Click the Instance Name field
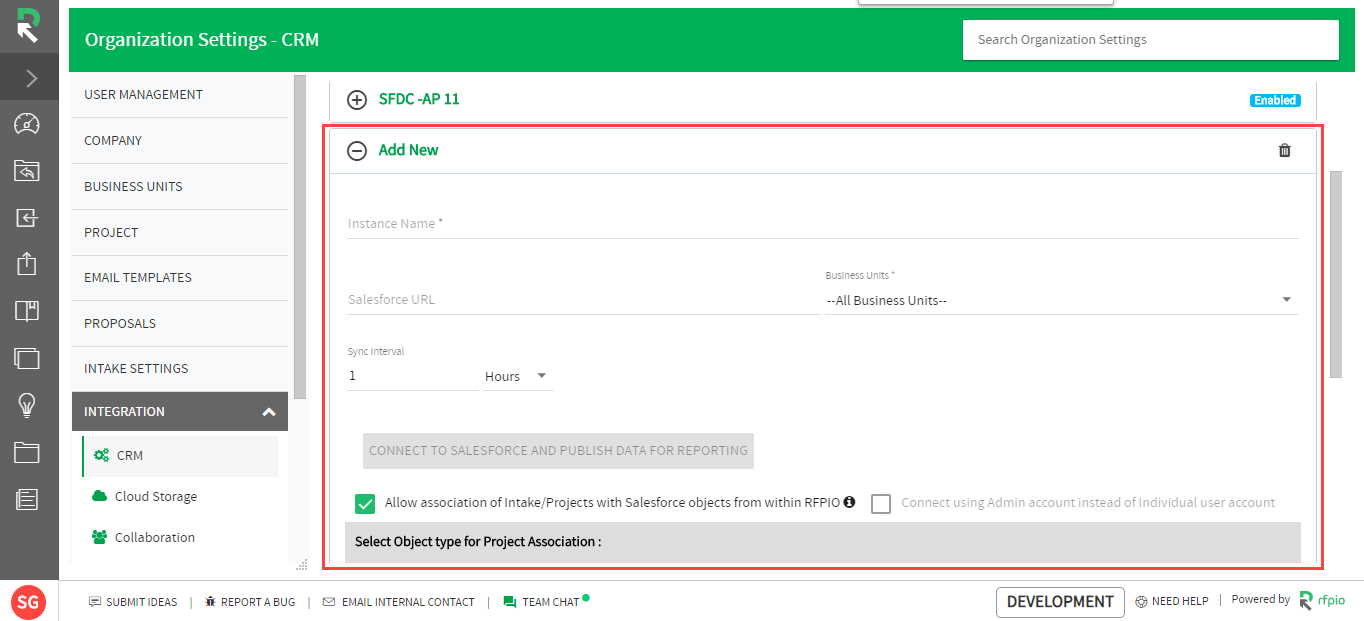This screenshot has width=1364, height=621. (823, 224)
